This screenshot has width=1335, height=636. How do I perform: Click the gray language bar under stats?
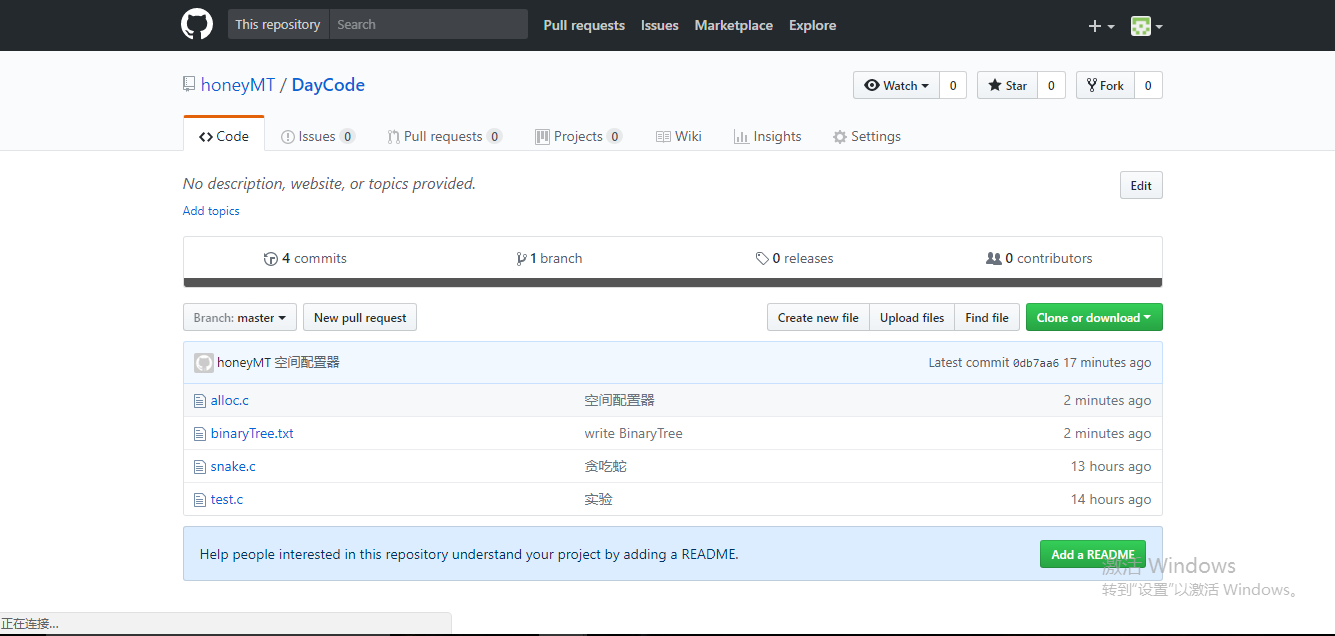[673, 283]
